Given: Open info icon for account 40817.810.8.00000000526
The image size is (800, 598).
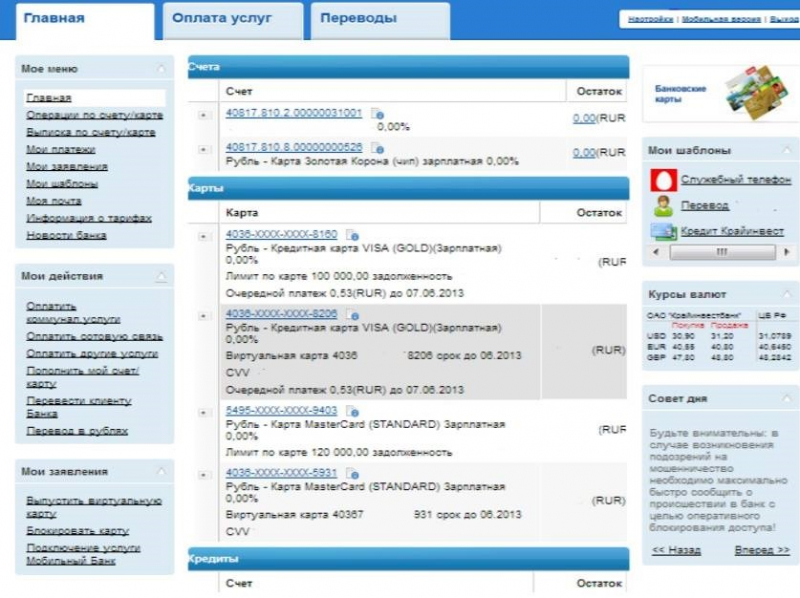Looking at the screenshot, I should 377,148.
